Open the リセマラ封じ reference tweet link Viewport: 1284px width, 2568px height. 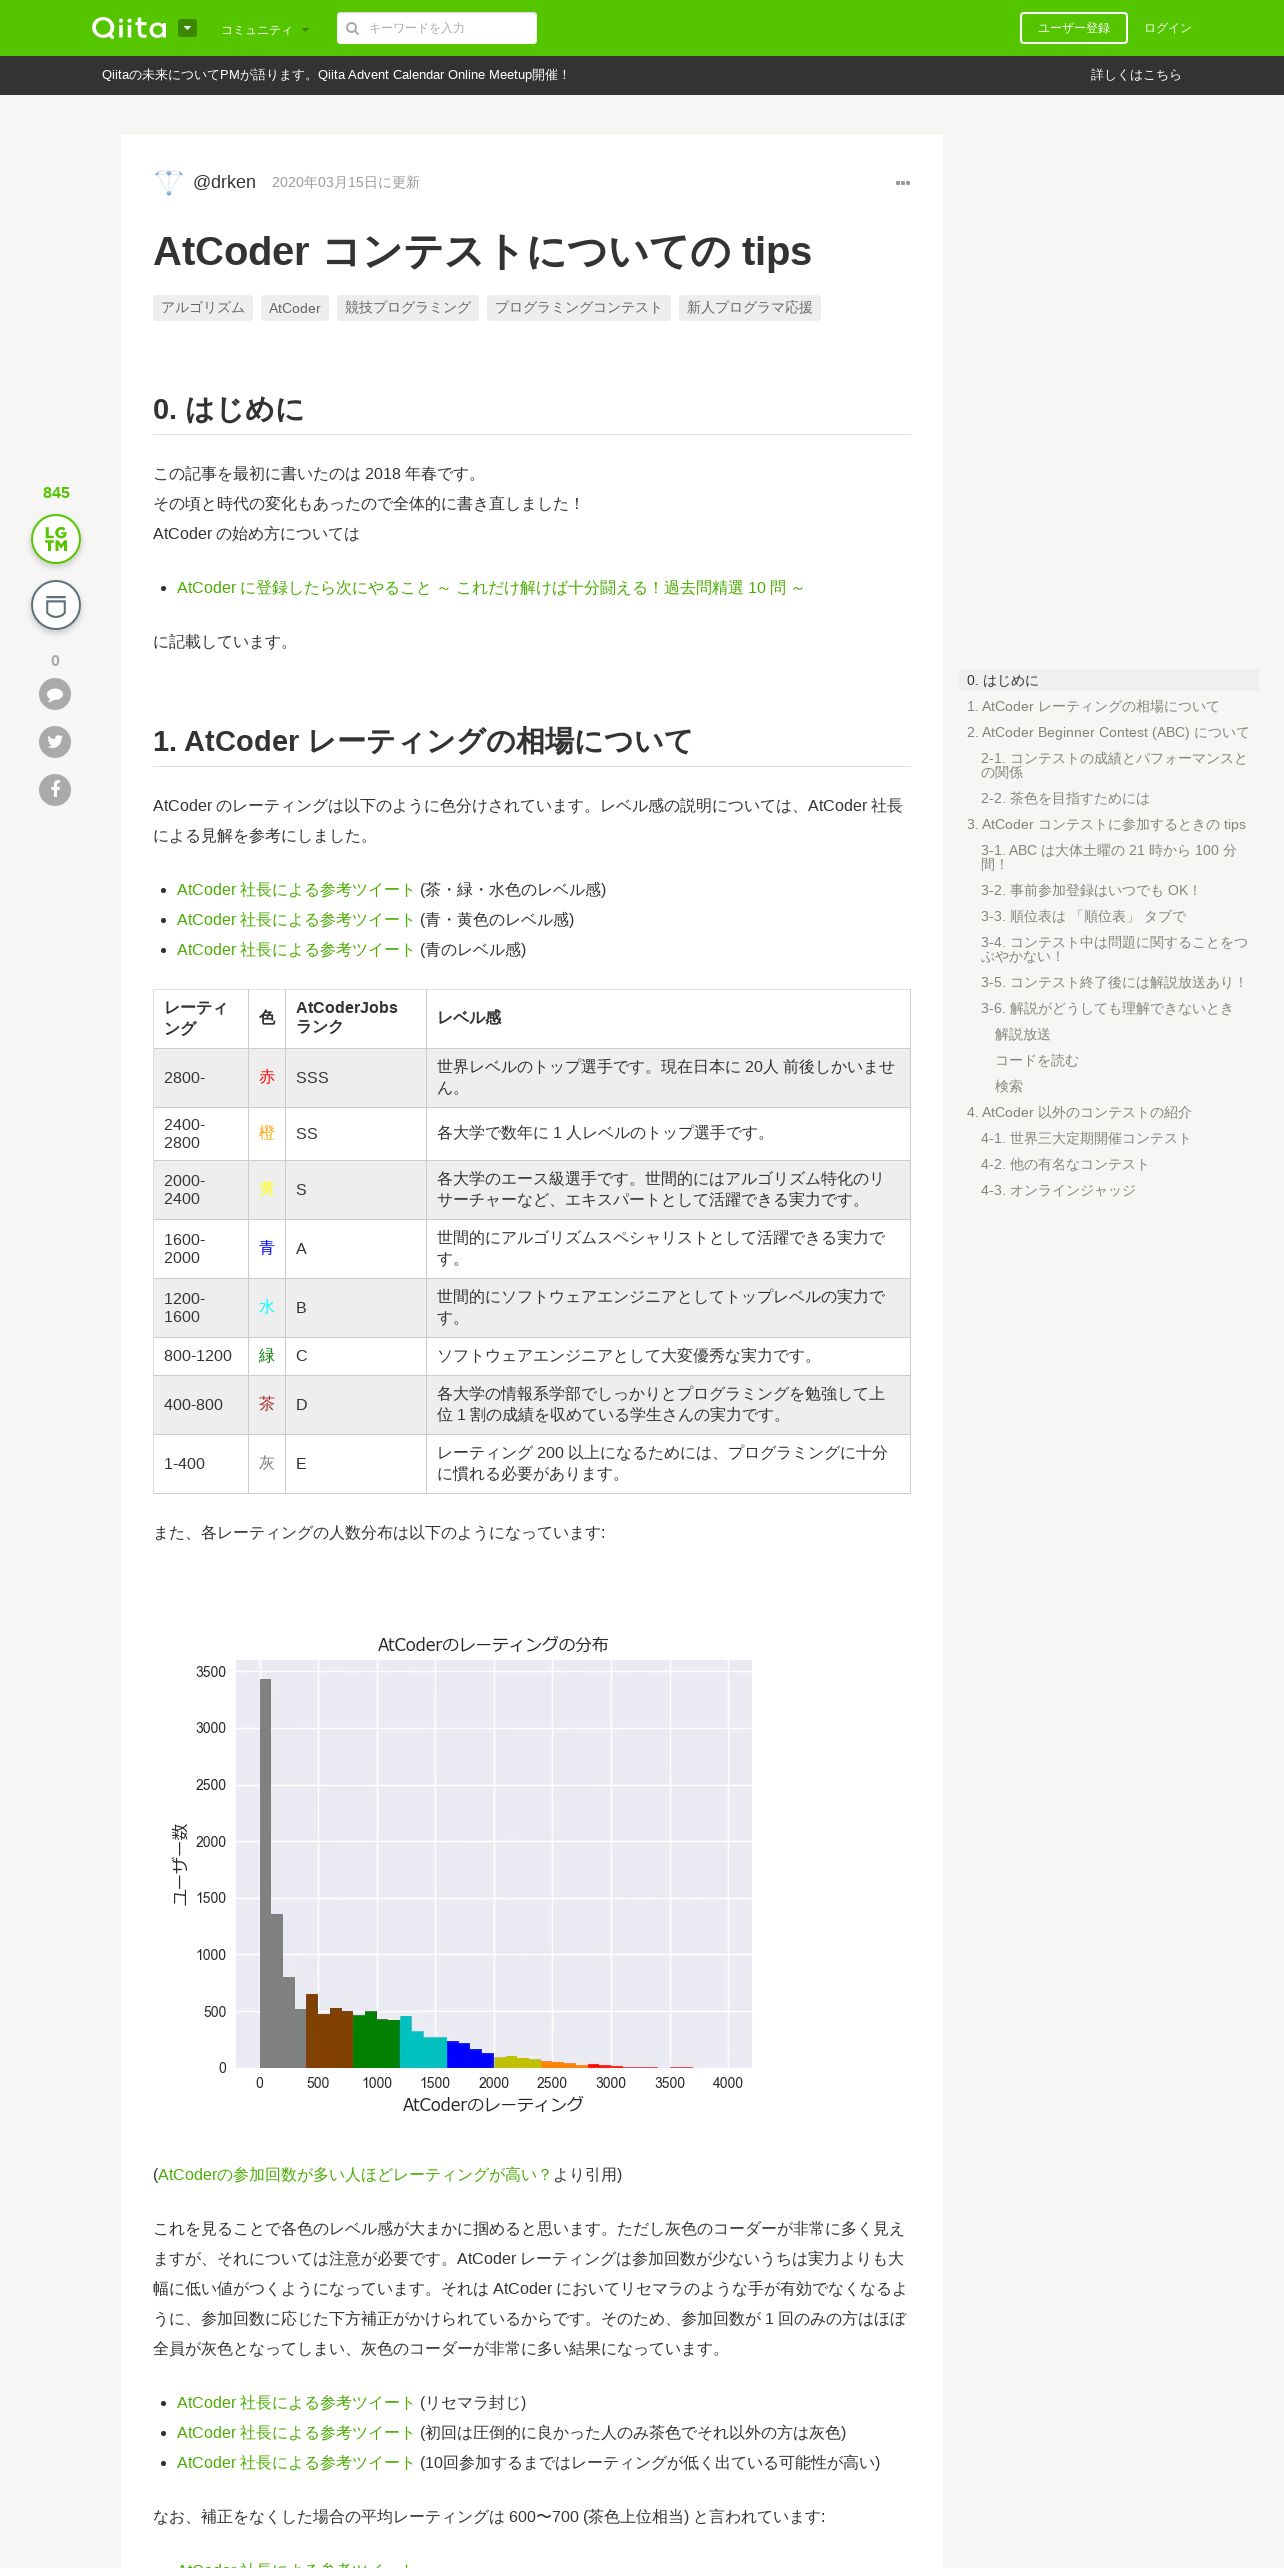pyautogui.click(x=295, y=2403)
